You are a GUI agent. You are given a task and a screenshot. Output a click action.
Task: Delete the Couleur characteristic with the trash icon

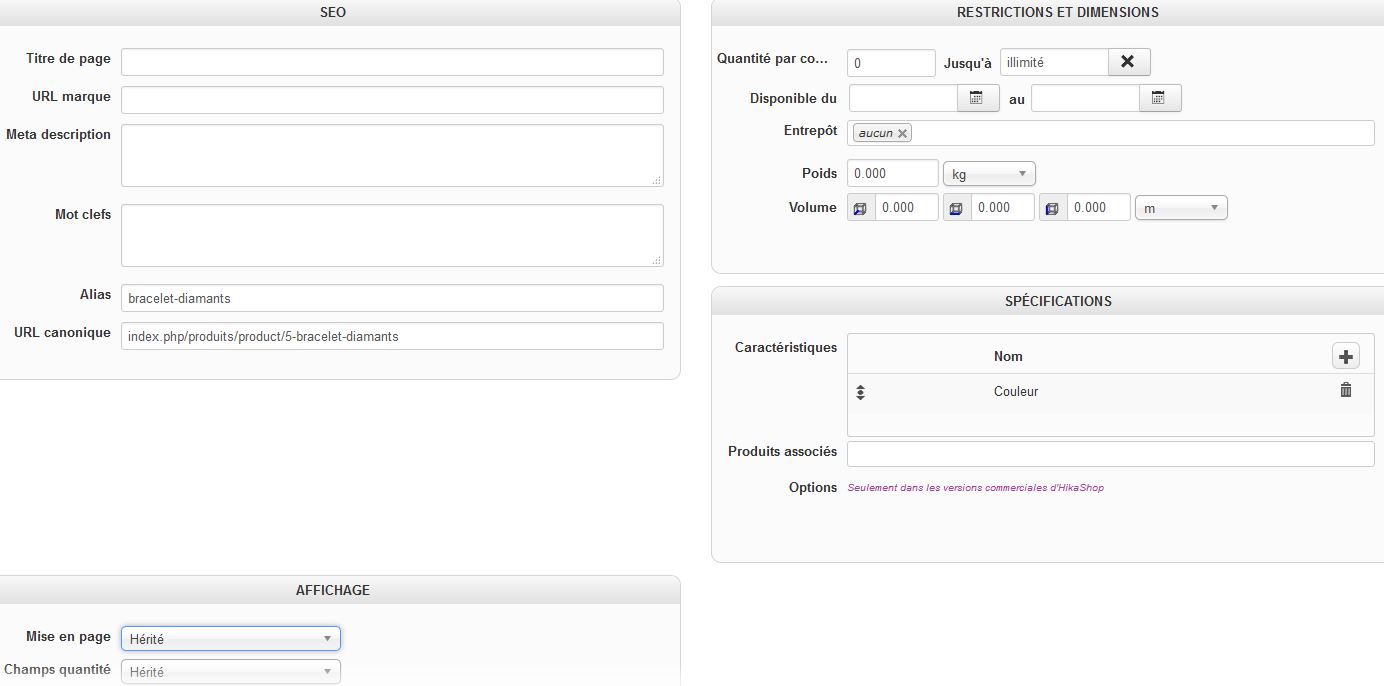(x=1345, y=390)
